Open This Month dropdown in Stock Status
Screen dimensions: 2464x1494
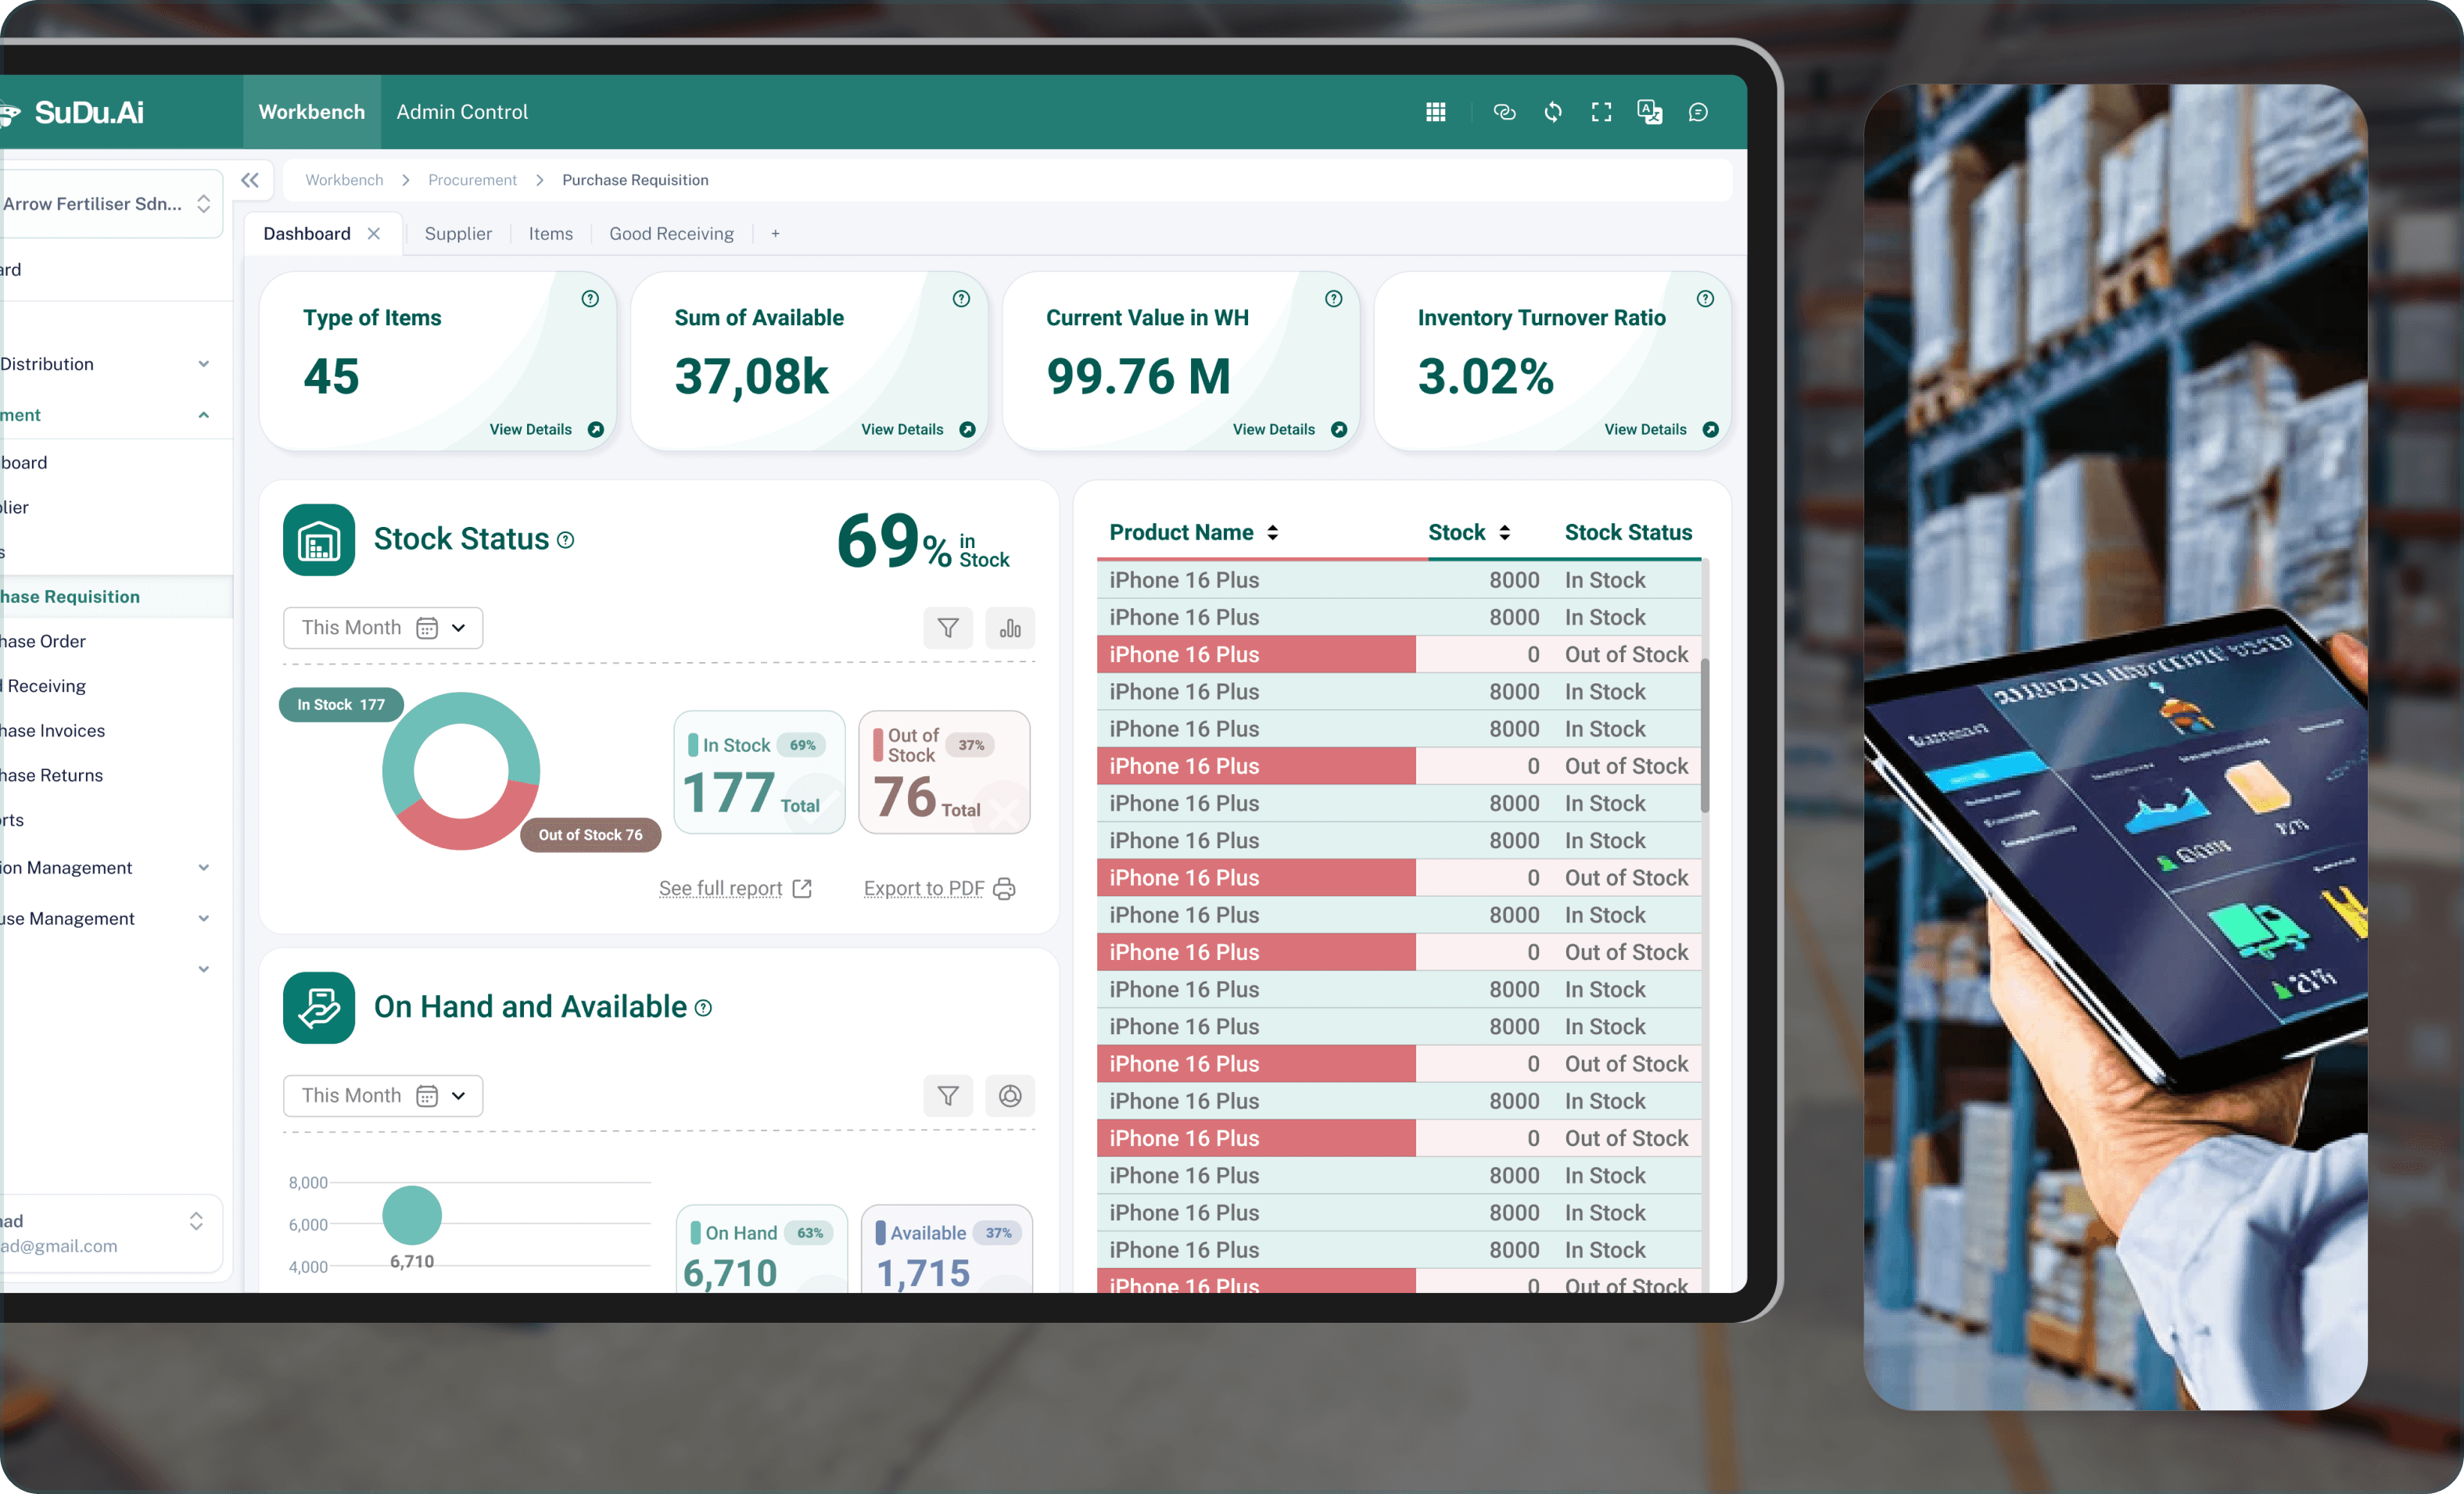383,628
